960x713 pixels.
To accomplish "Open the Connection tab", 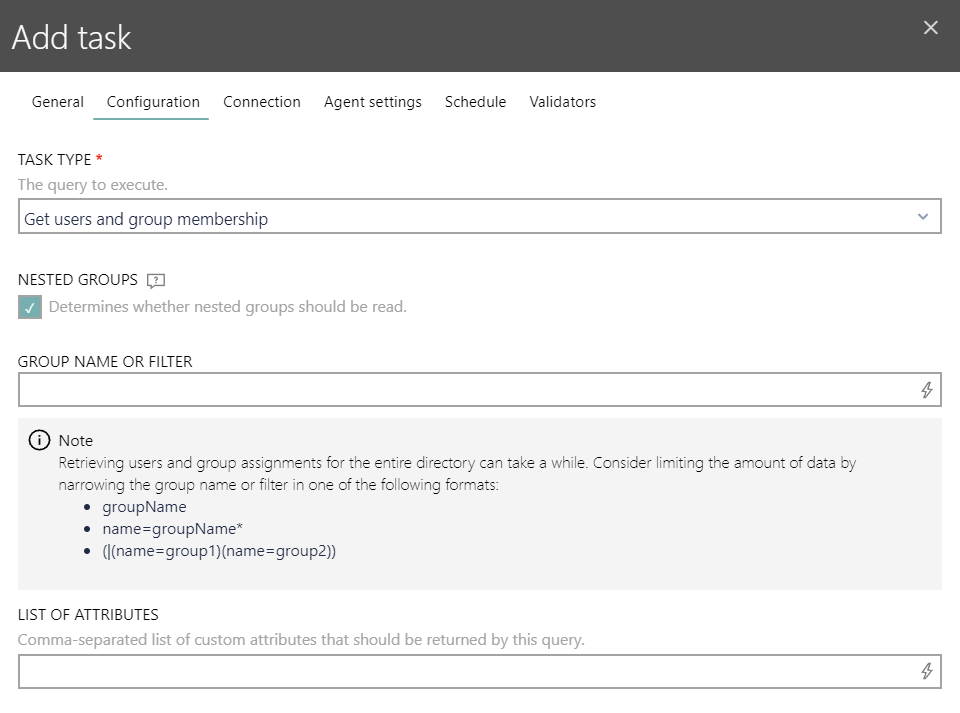I will point(262,102).
